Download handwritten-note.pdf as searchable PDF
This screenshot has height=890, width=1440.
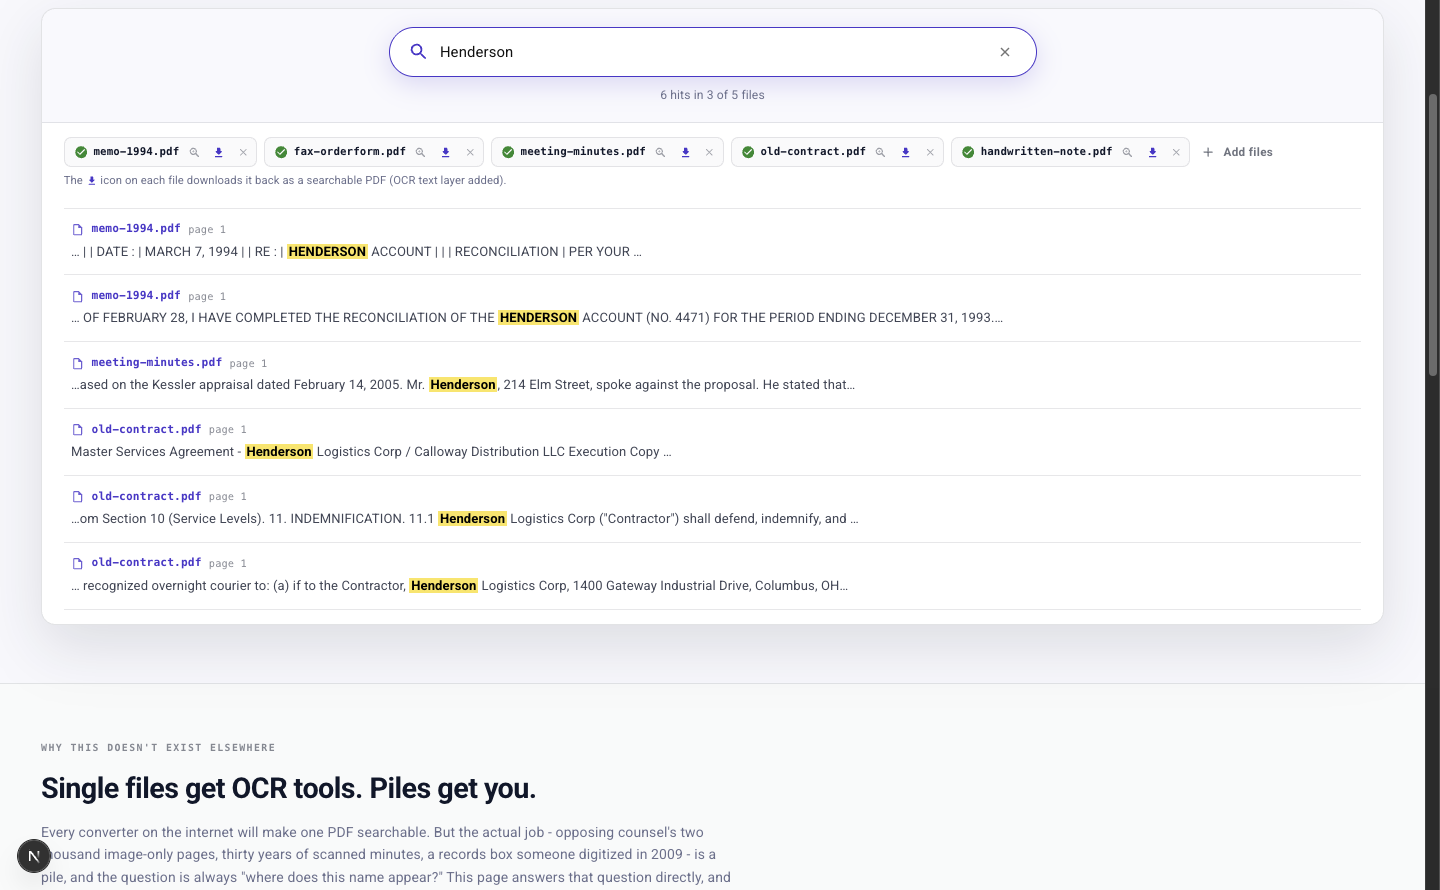tap(1152, 152)
